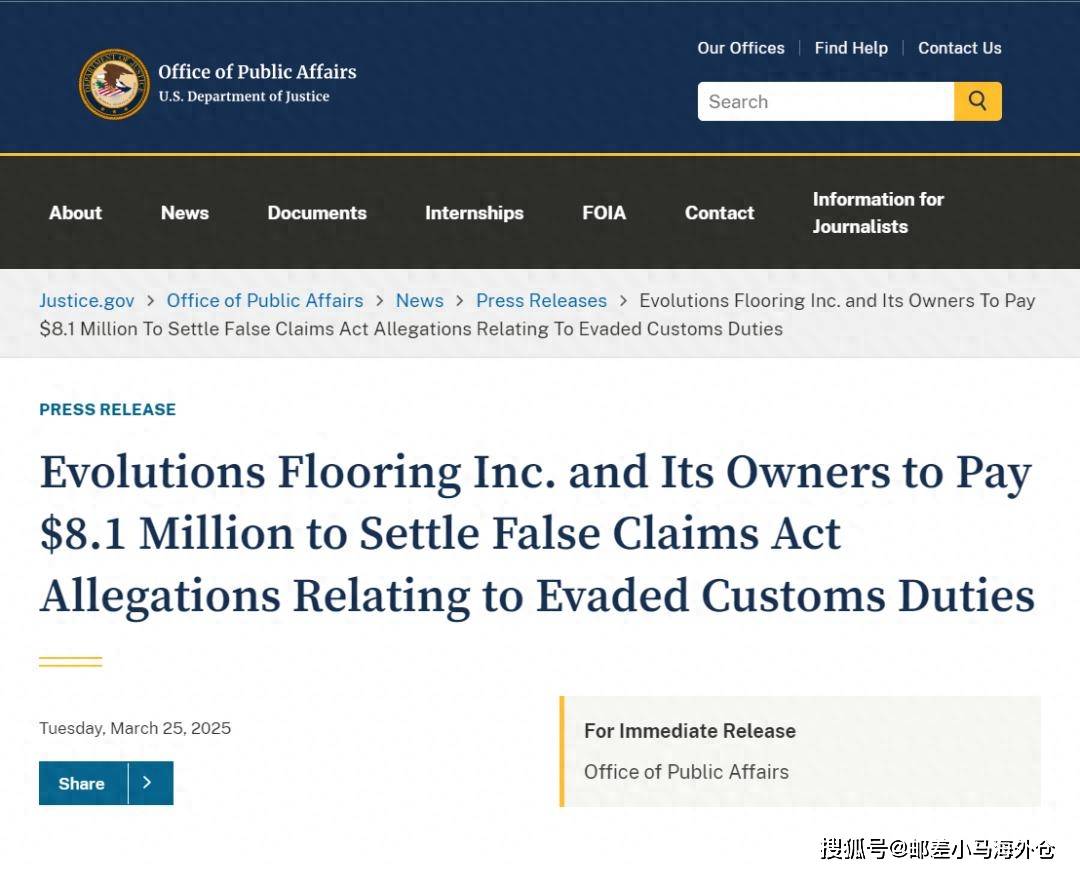Screen dimensions: 1080x872
Task: Open the FOIA navigation item
Action: [x=604, y=213]
